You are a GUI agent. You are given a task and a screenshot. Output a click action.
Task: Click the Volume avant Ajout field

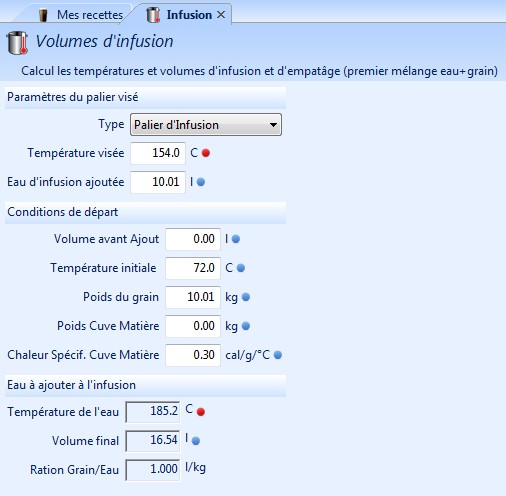[193, 239]
